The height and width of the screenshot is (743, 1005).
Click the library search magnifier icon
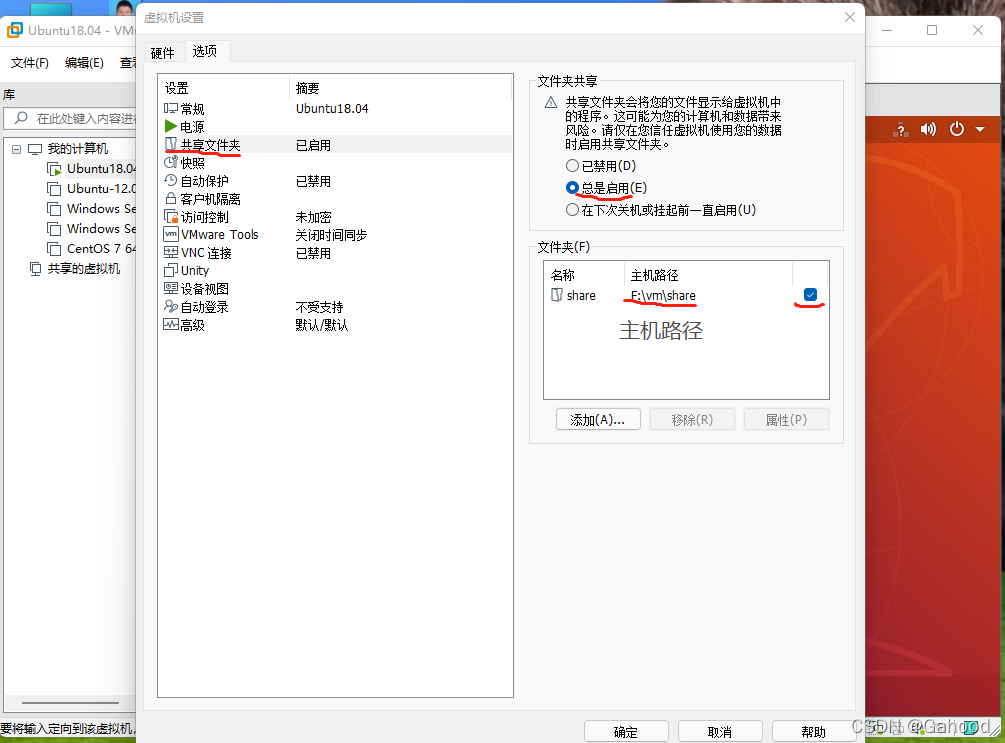21,118
